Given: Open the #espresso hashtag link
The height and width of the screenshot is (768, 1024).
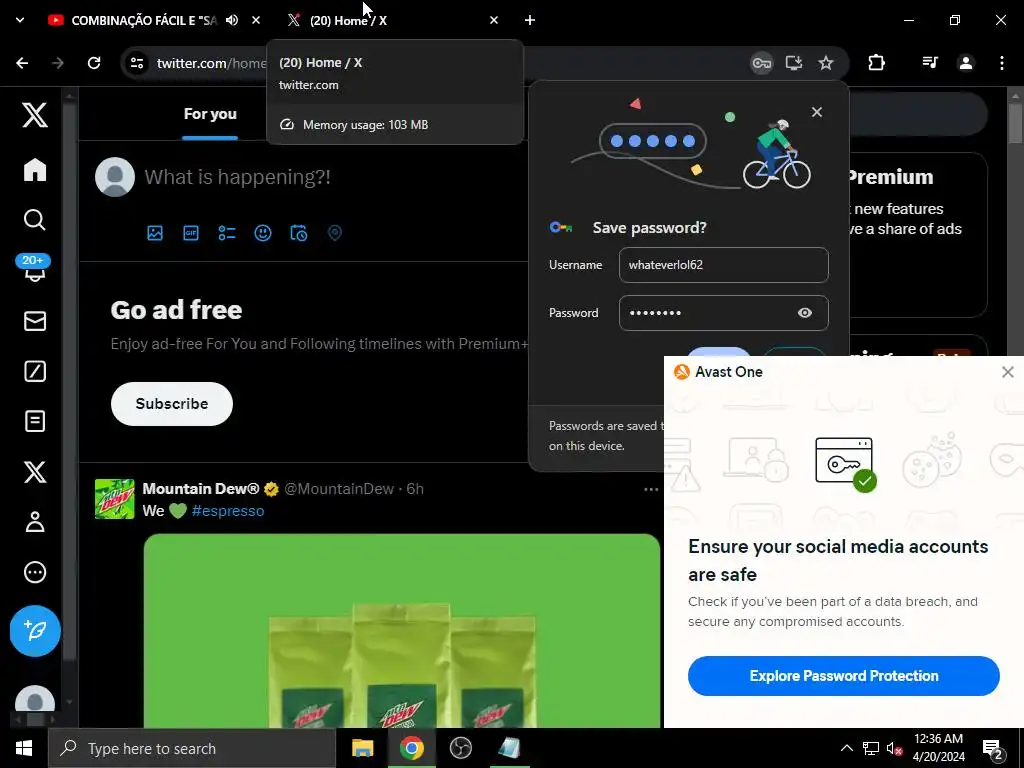Looking at the screenshot, I should [x=228, y=511].
